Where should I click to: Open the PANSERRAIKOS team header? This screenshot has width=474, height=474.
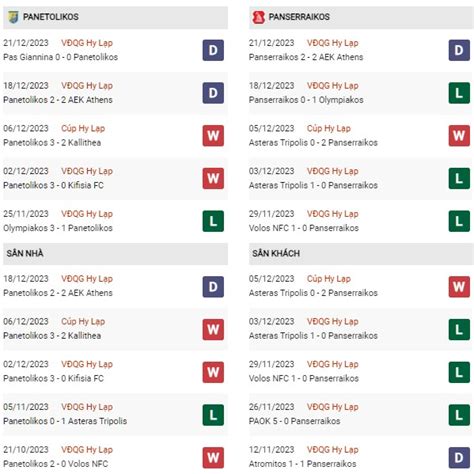[x=361, y=17]
